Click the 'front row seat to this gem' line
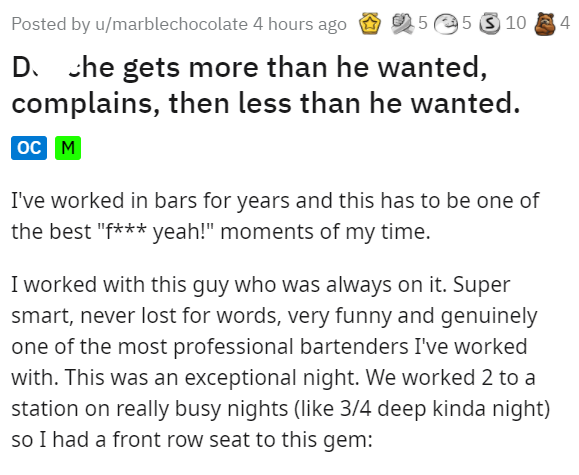 [x=192, y=440]
